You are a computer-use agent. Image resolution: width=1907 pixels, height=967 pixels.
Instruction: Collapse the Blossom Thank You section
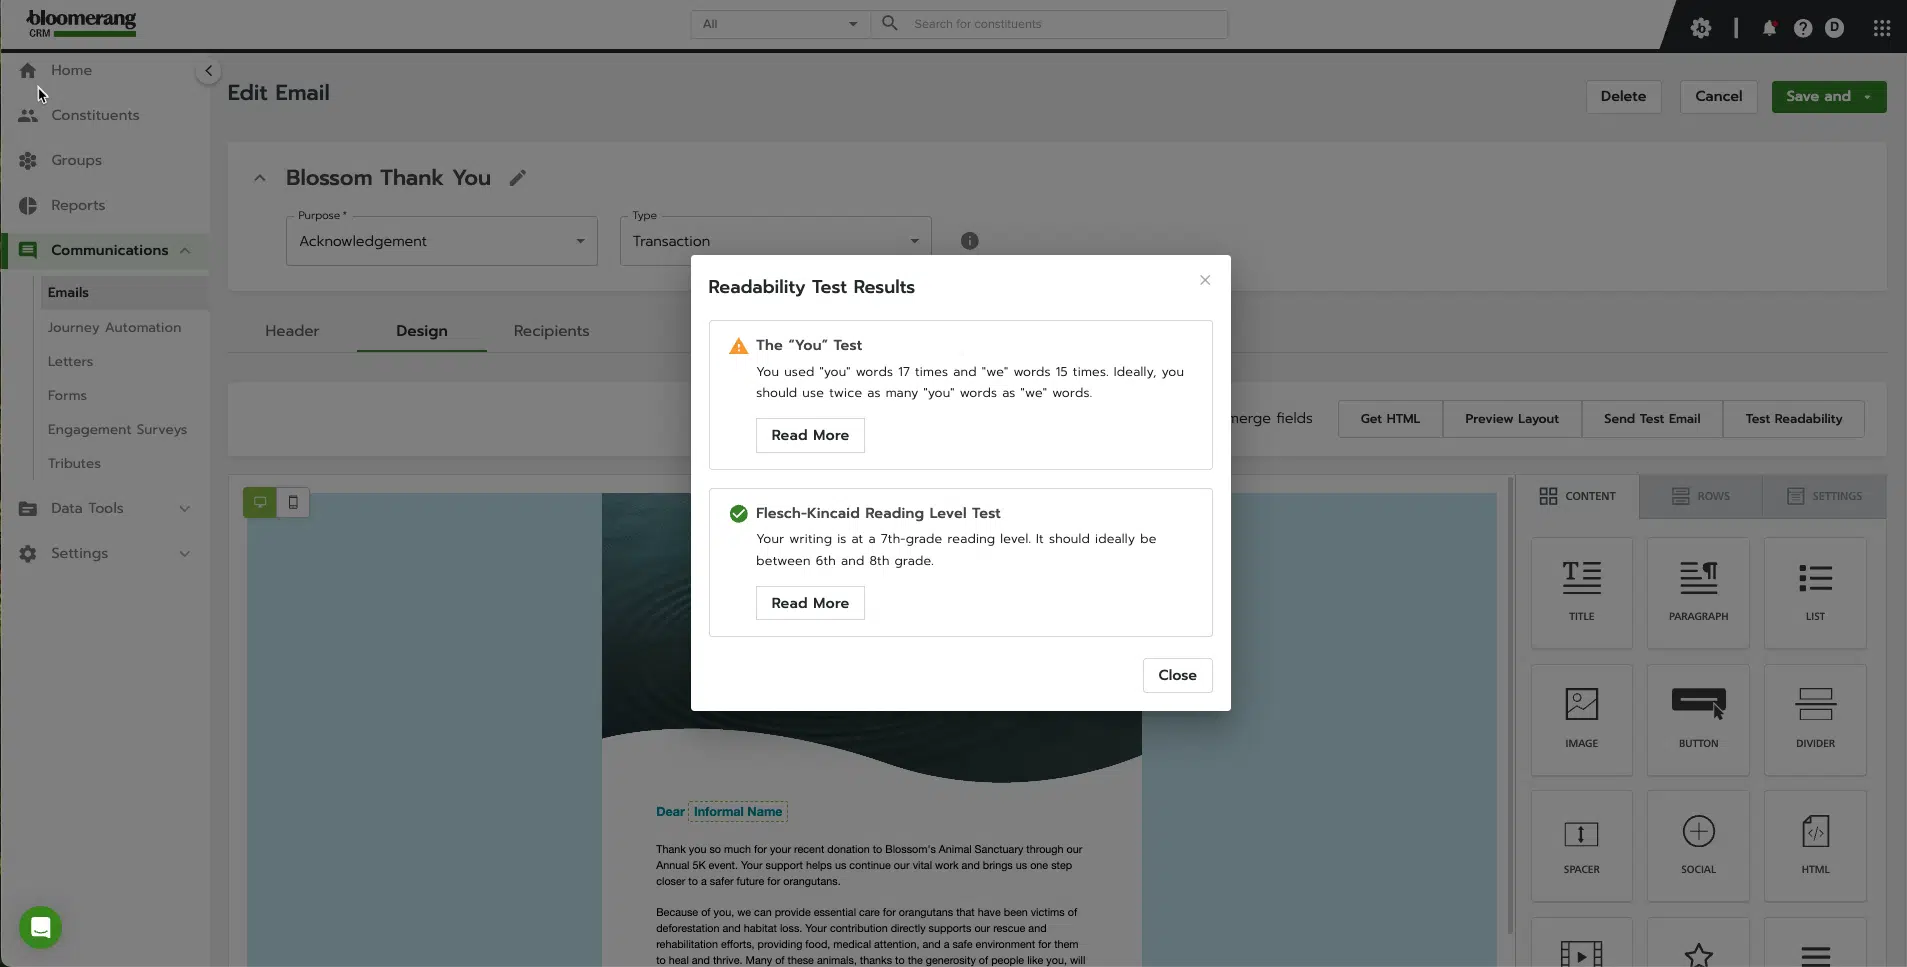260,177
